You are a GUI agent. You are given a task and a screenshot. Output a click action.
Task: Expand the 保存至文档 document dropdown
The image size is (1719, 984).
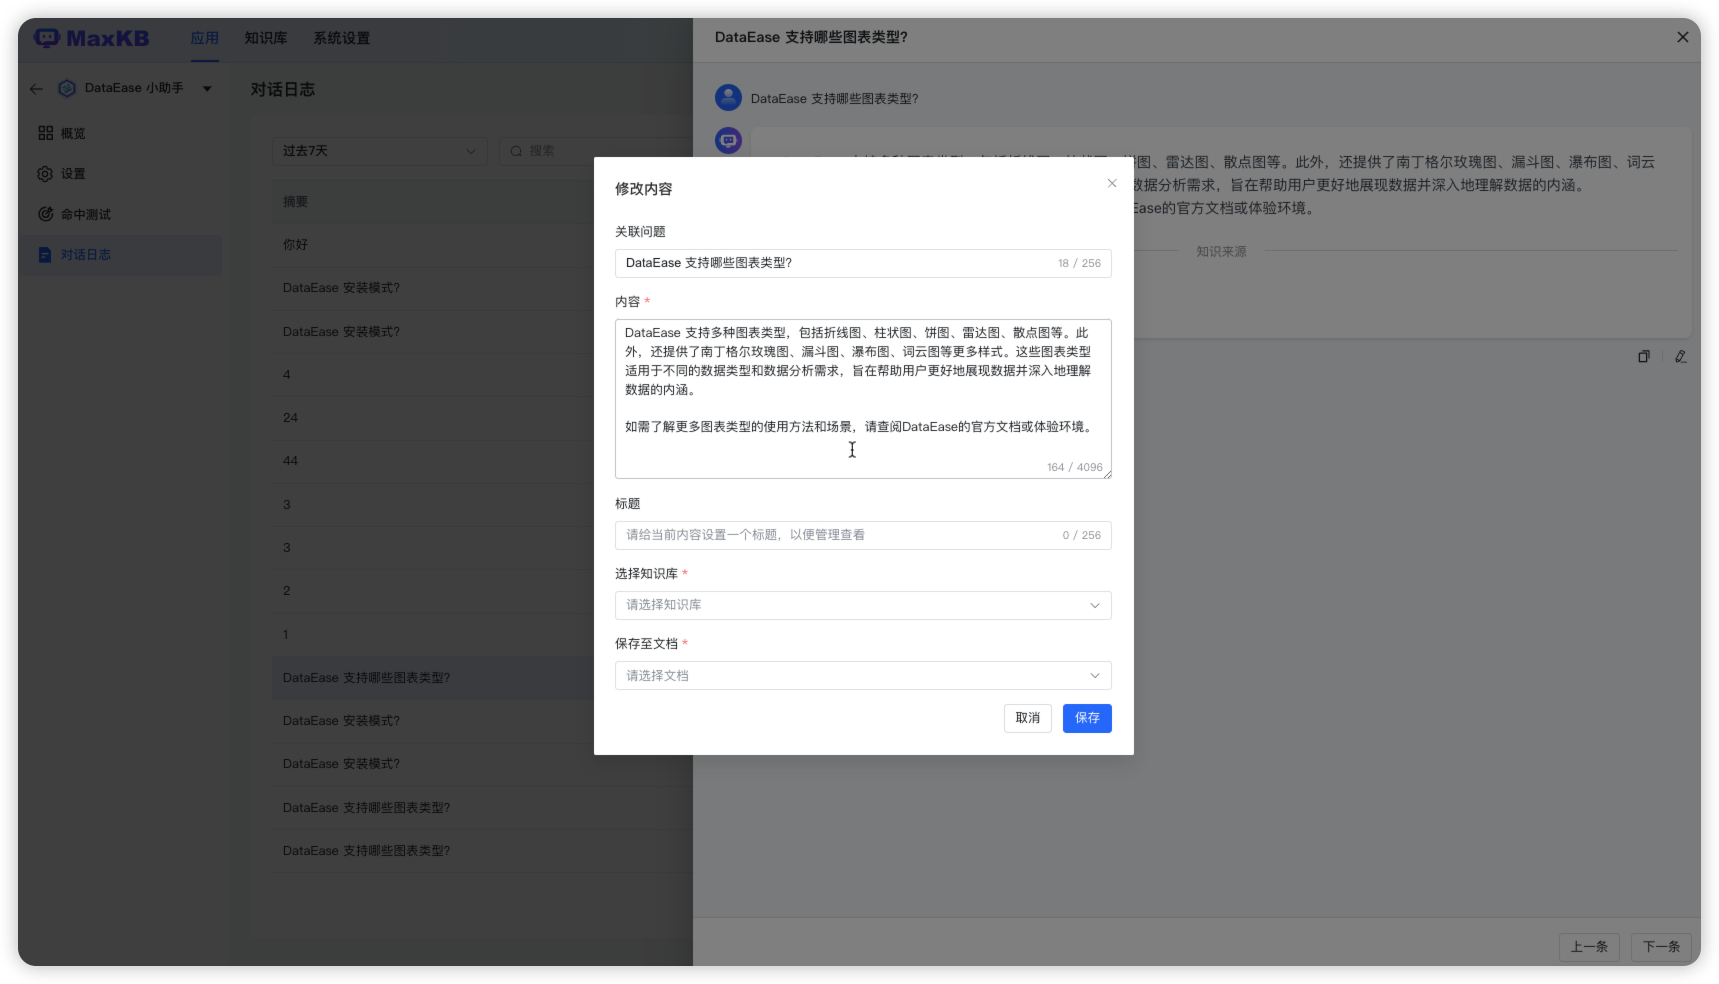point(862,675)
